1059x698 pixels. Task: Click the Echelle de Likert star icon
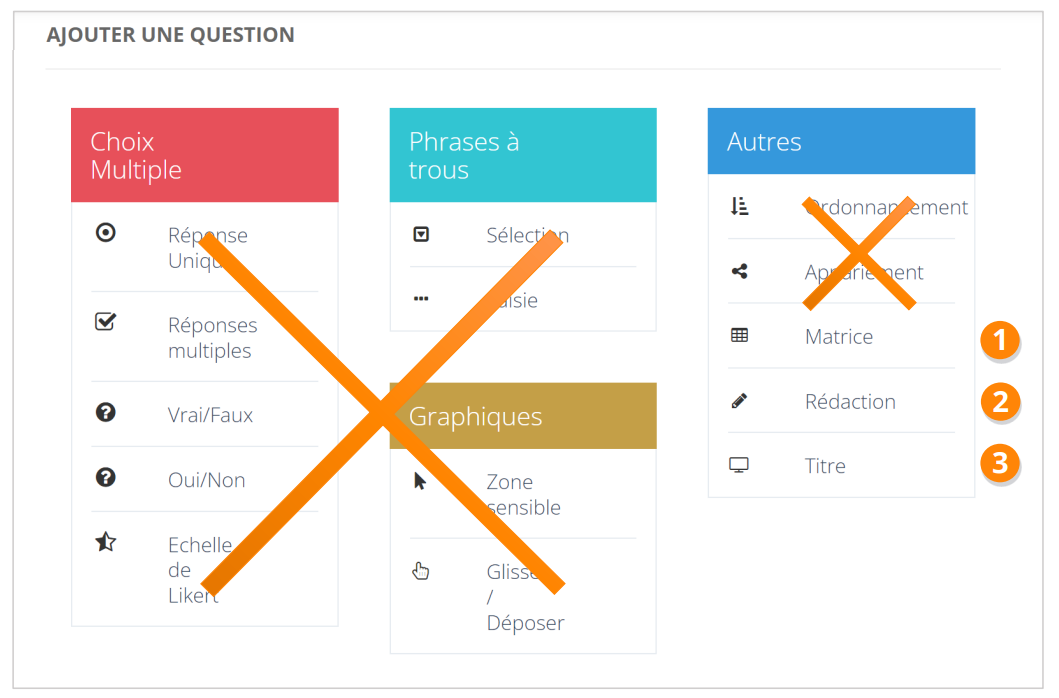coord(105,542)
